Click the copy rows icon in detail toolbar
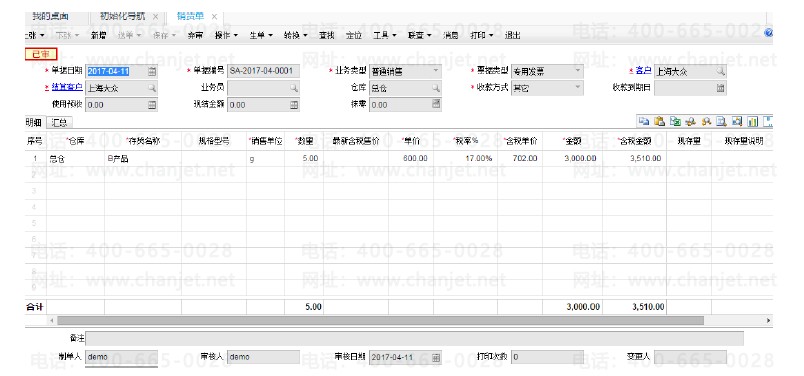The width and height of the screenshot is (804, 376). [x=643, y=122]
